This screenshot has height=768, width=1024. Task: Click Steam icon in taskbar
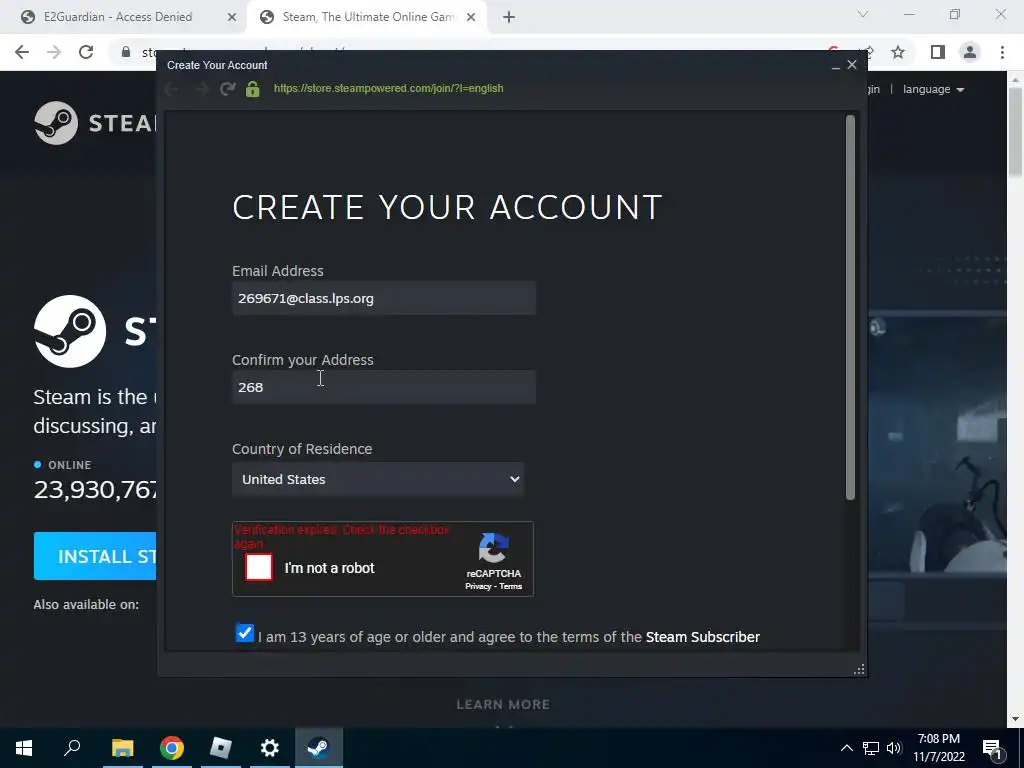pyautogui.click(x=319, y=748)
